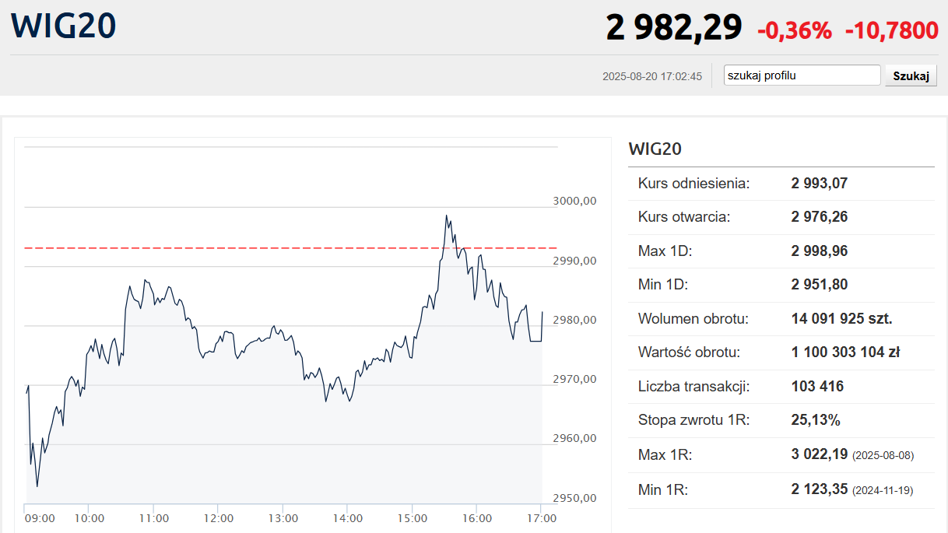Click the 'Wartość obrotu' row label

[689, 352]
